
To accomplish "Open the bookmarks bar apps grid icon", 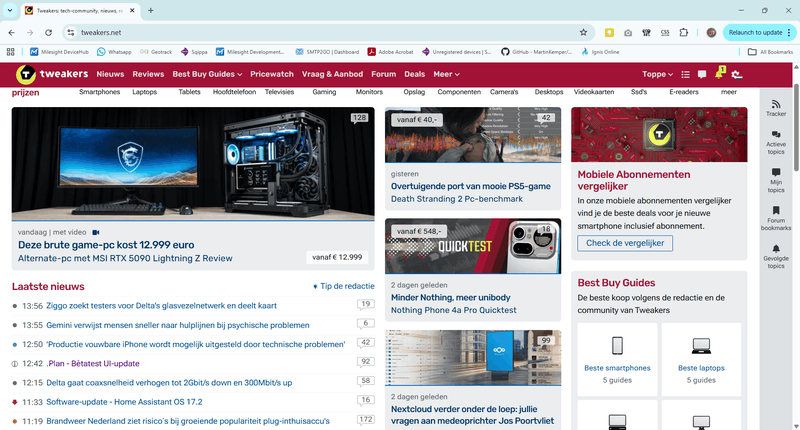I will coord(11,52).
